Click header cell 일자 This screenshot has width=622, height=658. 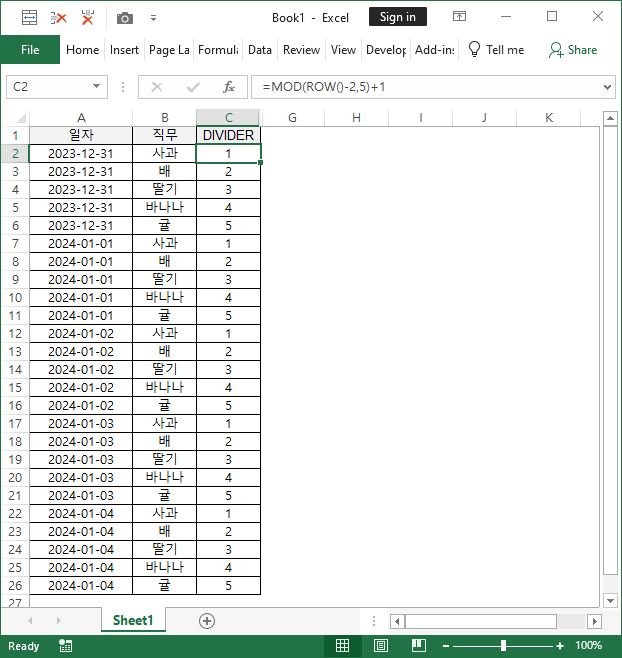coord(81,135)
